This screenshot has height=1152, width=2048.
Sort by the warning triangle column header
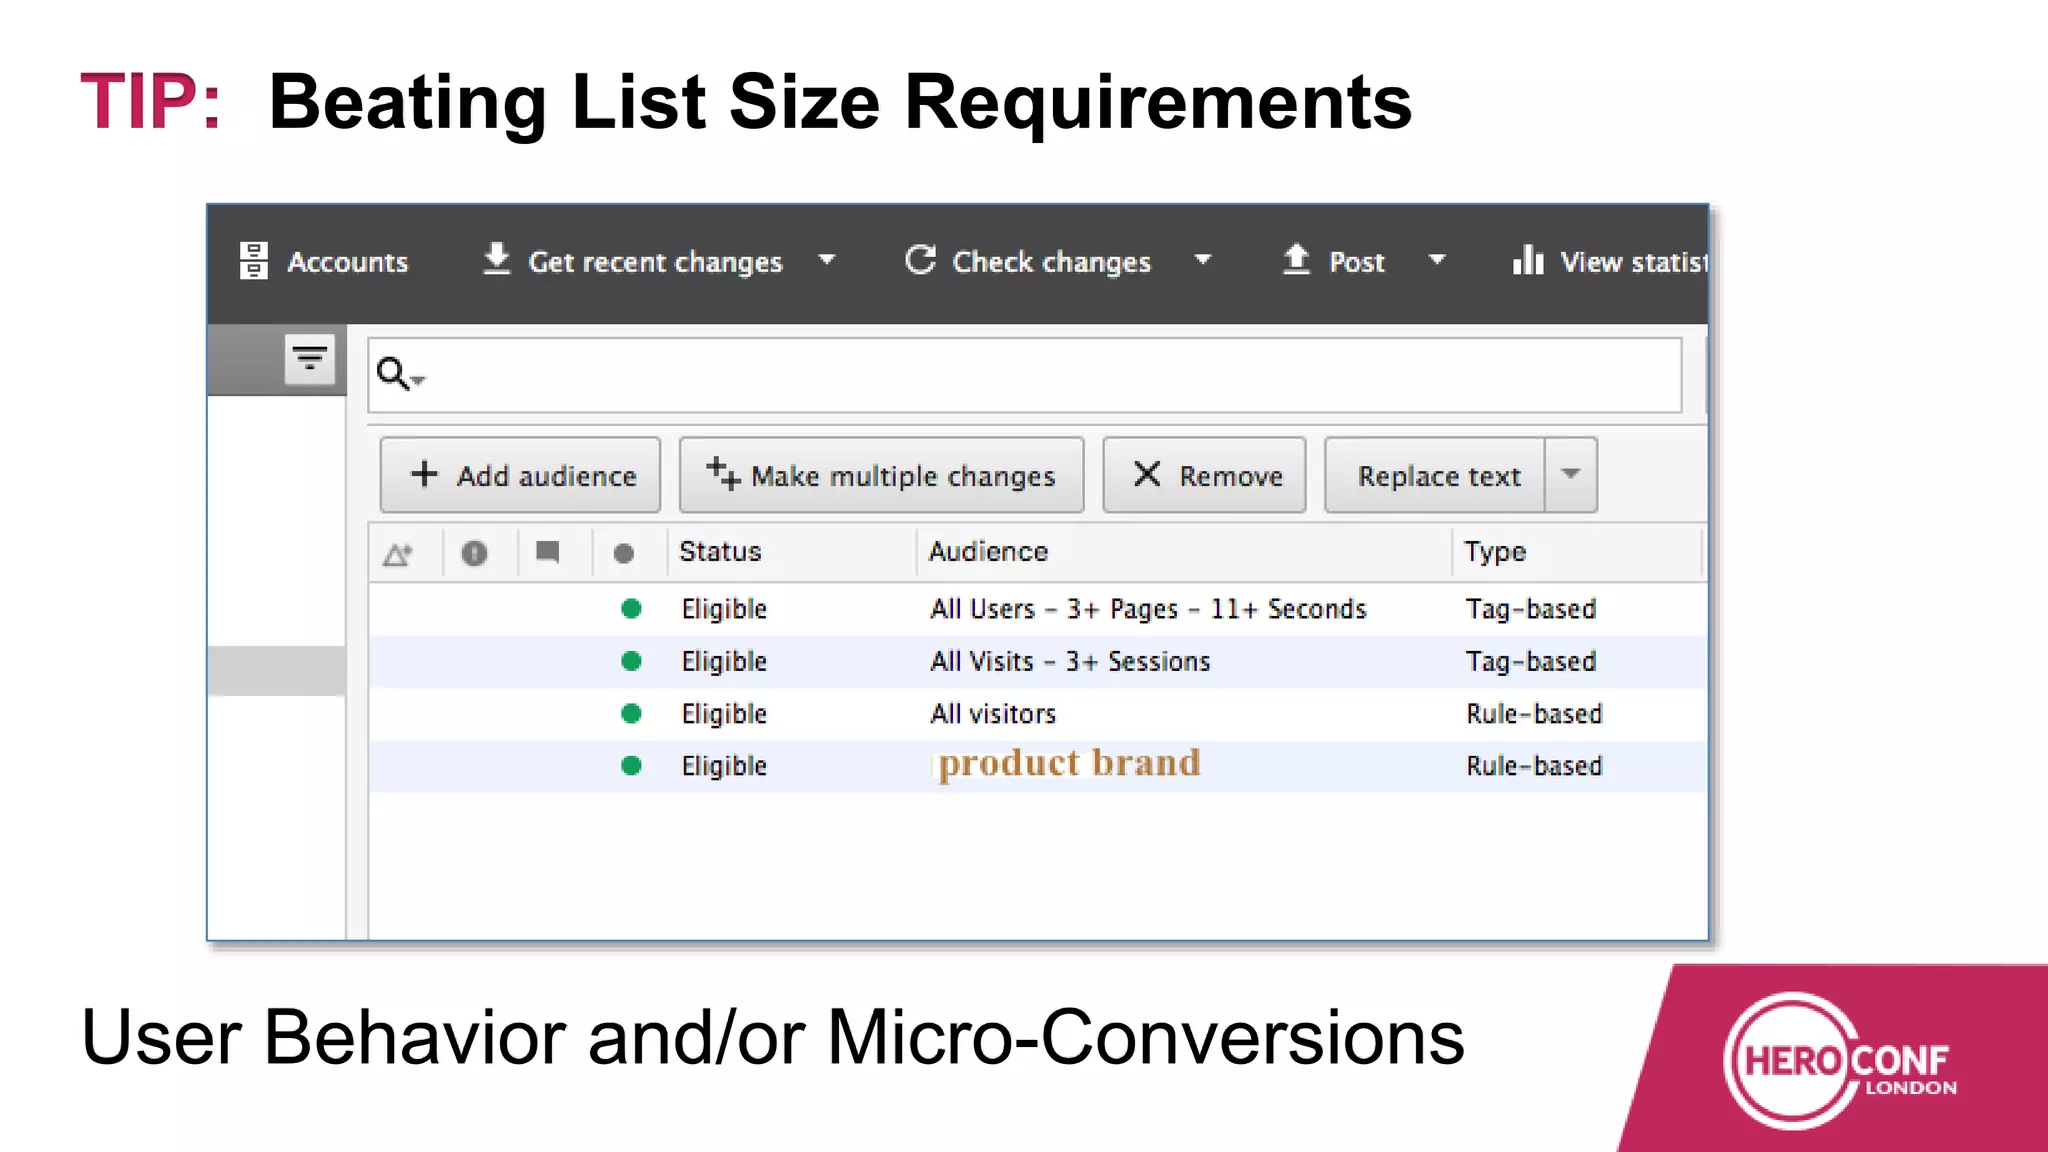coord(398,553)
